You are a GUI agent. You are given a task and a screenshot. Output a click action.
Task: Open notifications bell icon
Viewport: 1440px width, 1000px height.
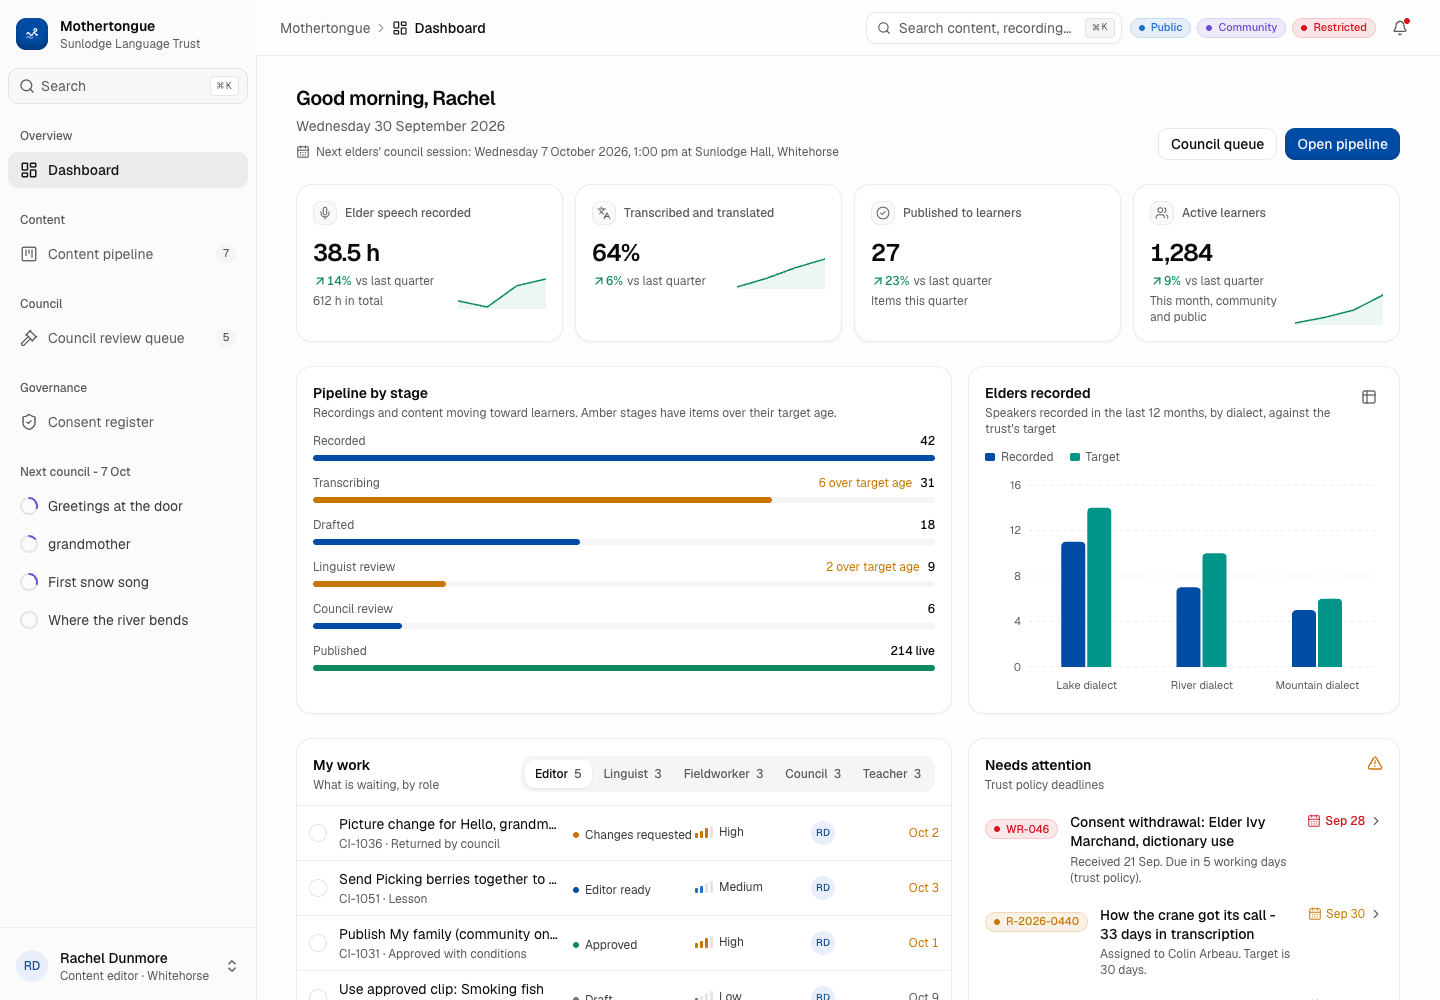click(x=1400, y=28)
